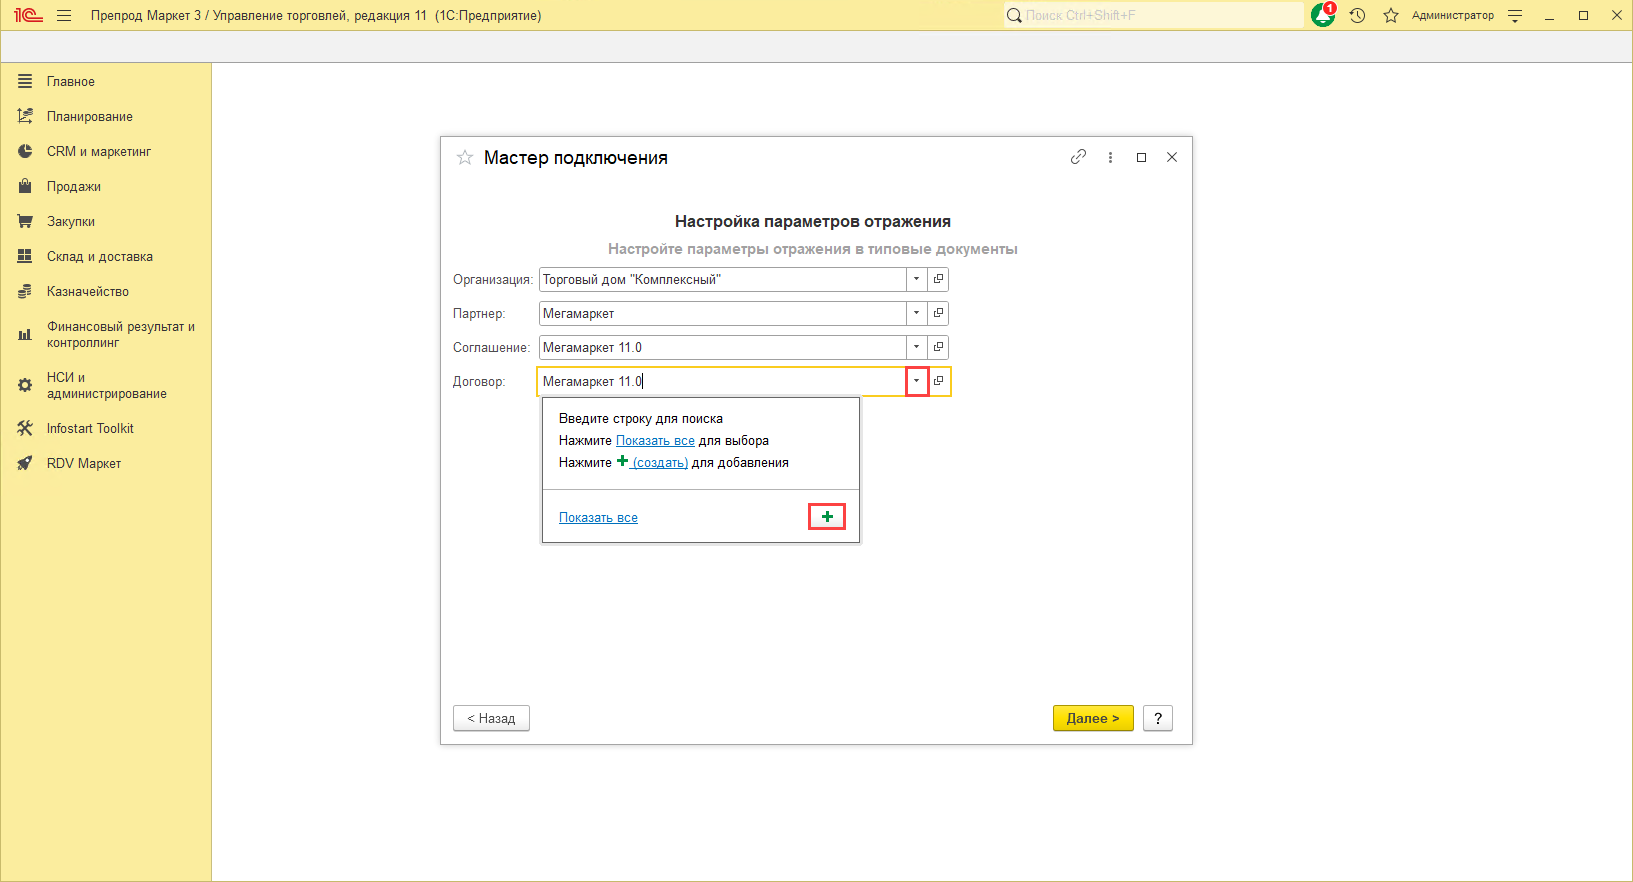Maximize the Мастер подключения dialog
Screen dimensions: 1633x882
click(1141, 157)
